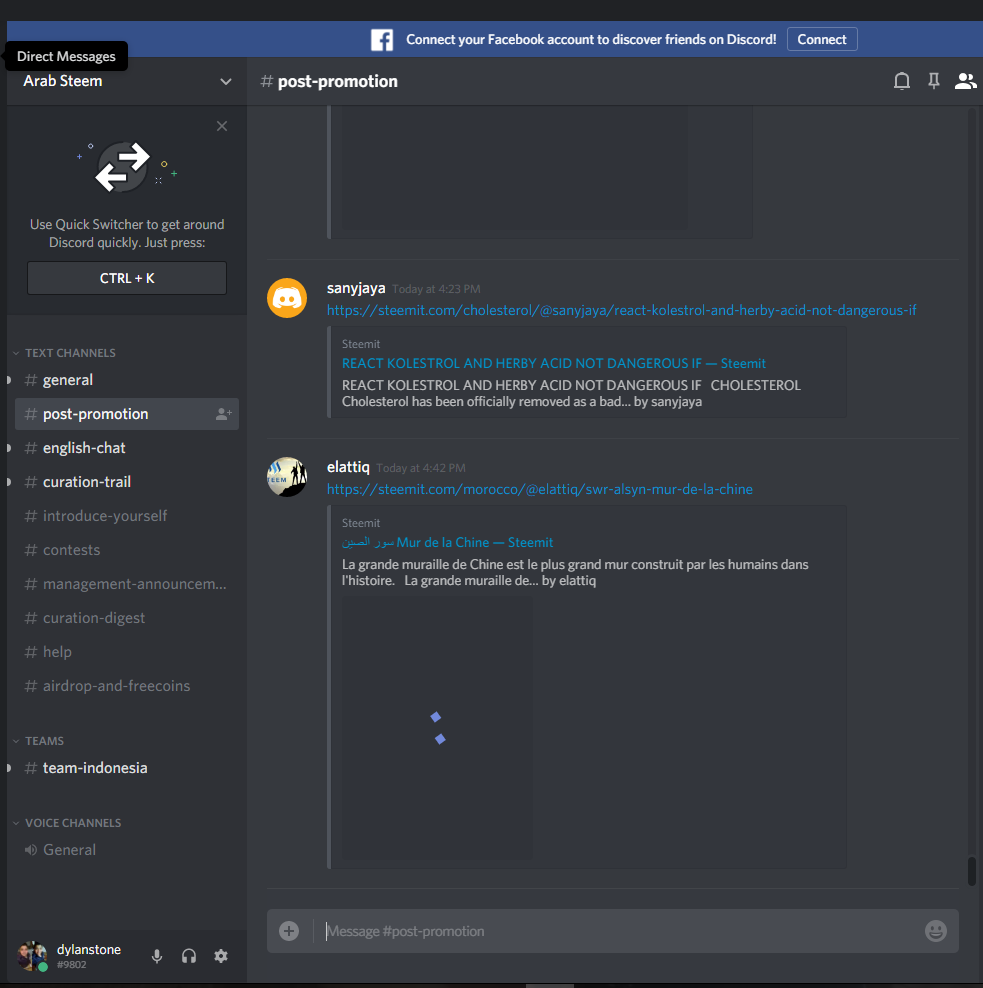The height and width of the screenshot is (988, 983).
Task: Open the introduce-yourself channel
Action: click(127, 516)
